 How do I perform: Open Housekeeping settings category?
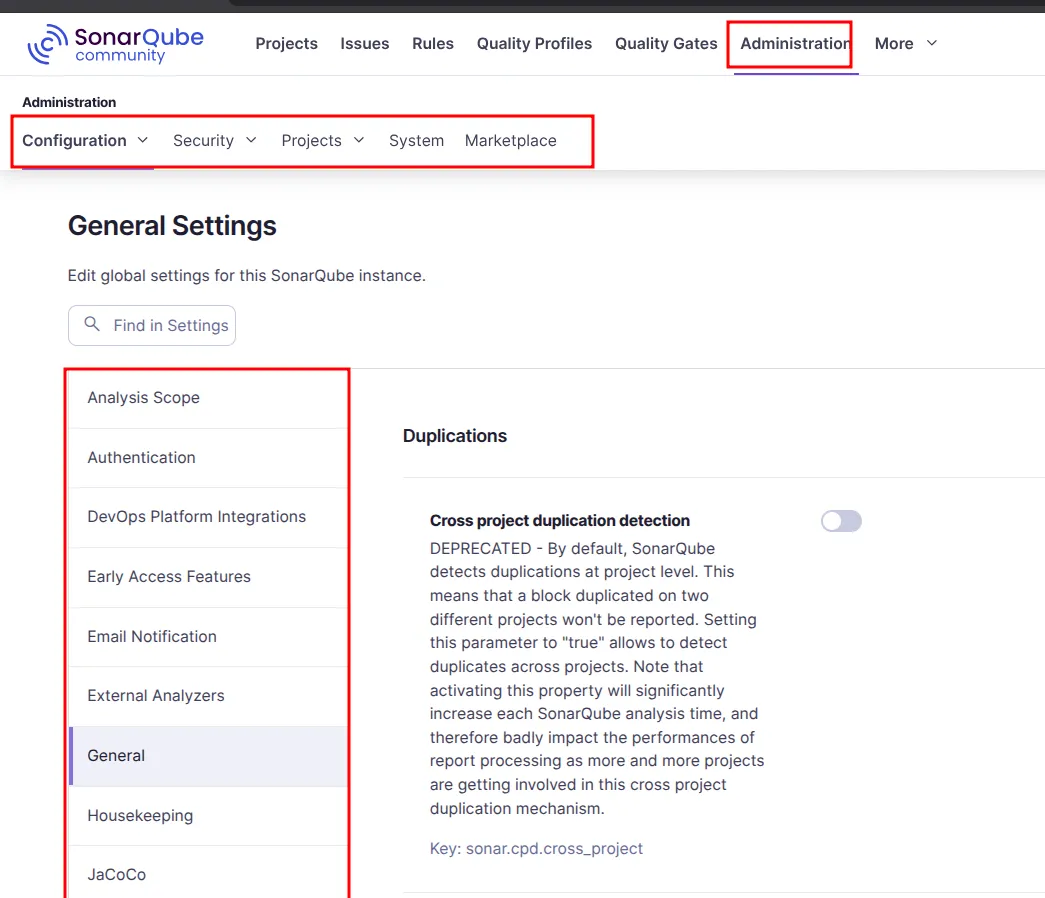click(209, 816)
